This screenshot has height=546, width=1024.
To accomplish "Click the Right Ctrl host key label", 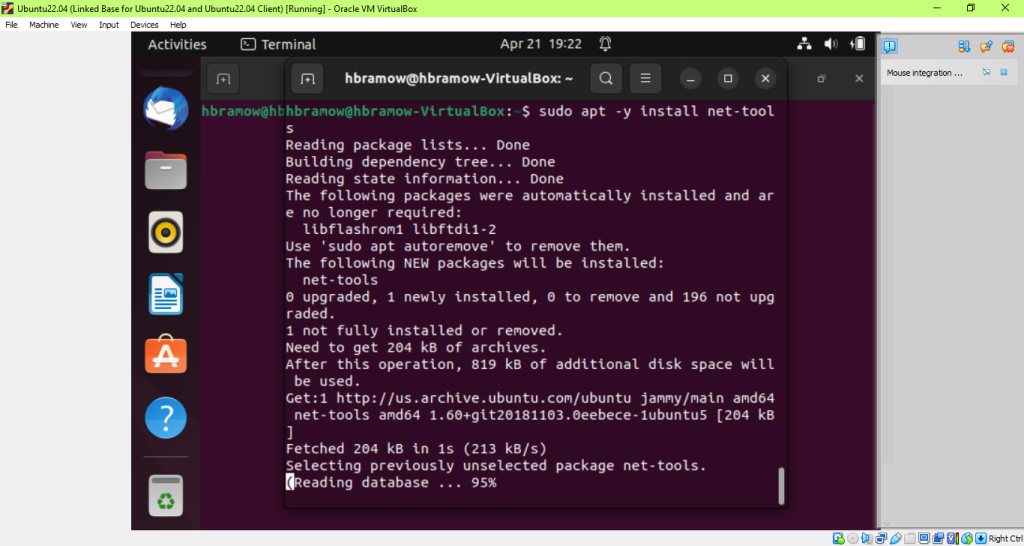I will point(1006,538).
